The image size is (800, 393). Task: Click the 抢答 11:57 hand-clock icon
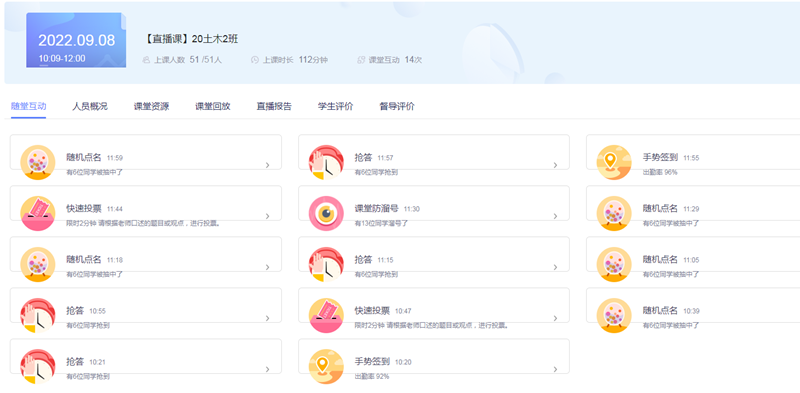click(x=326, y=162)
